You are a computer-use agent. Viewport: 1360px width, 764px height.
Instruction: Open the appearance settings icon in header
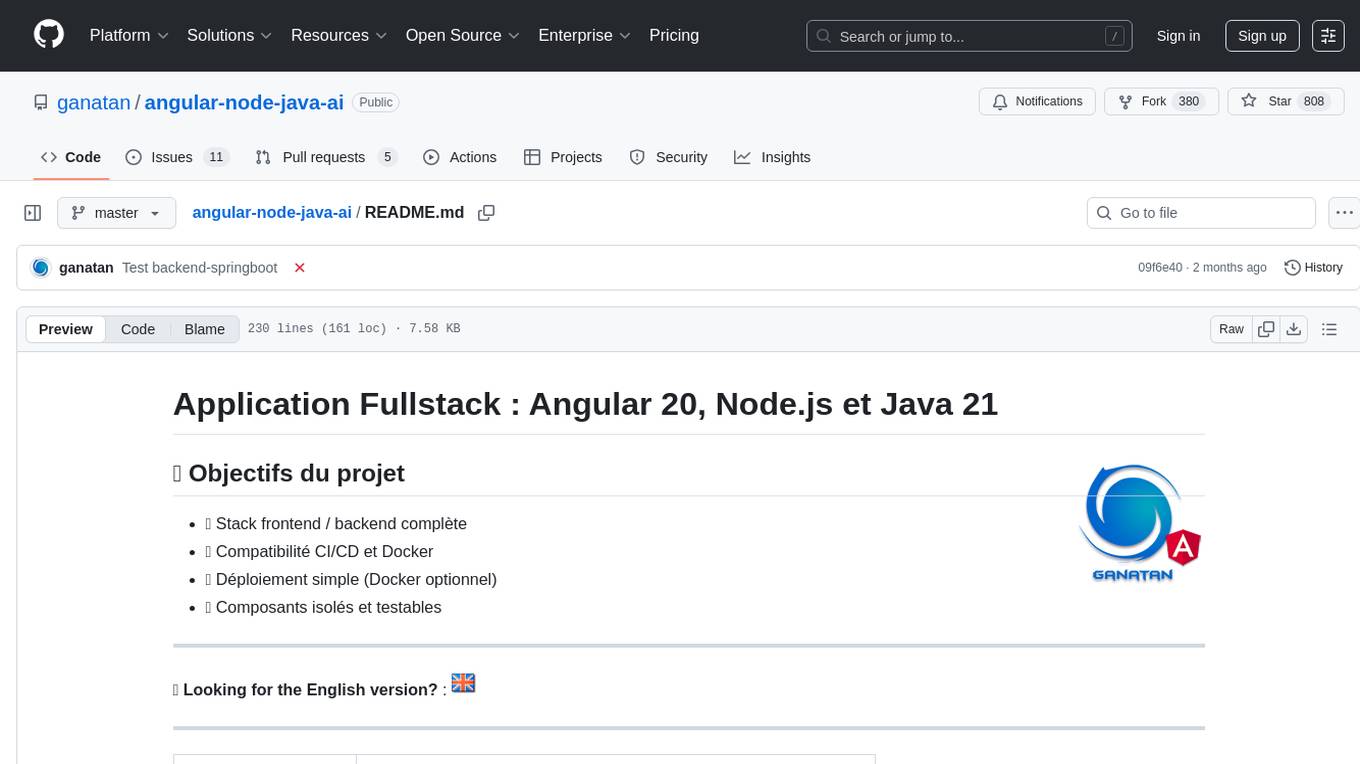pos(1328,36)
